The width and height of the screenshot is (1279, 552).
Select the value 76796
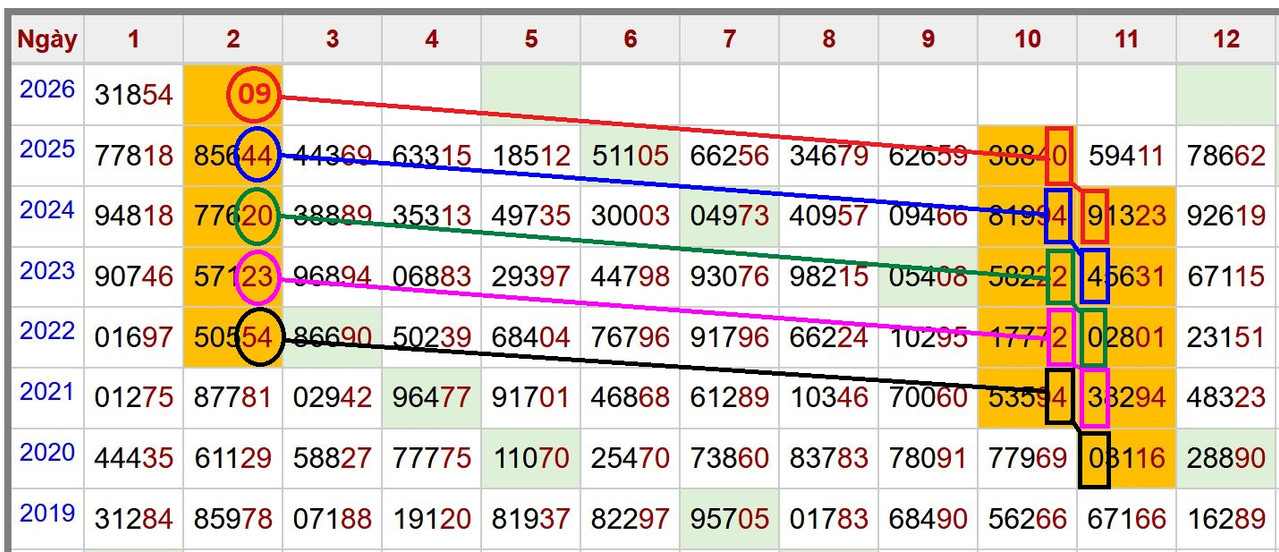[630, 338]
